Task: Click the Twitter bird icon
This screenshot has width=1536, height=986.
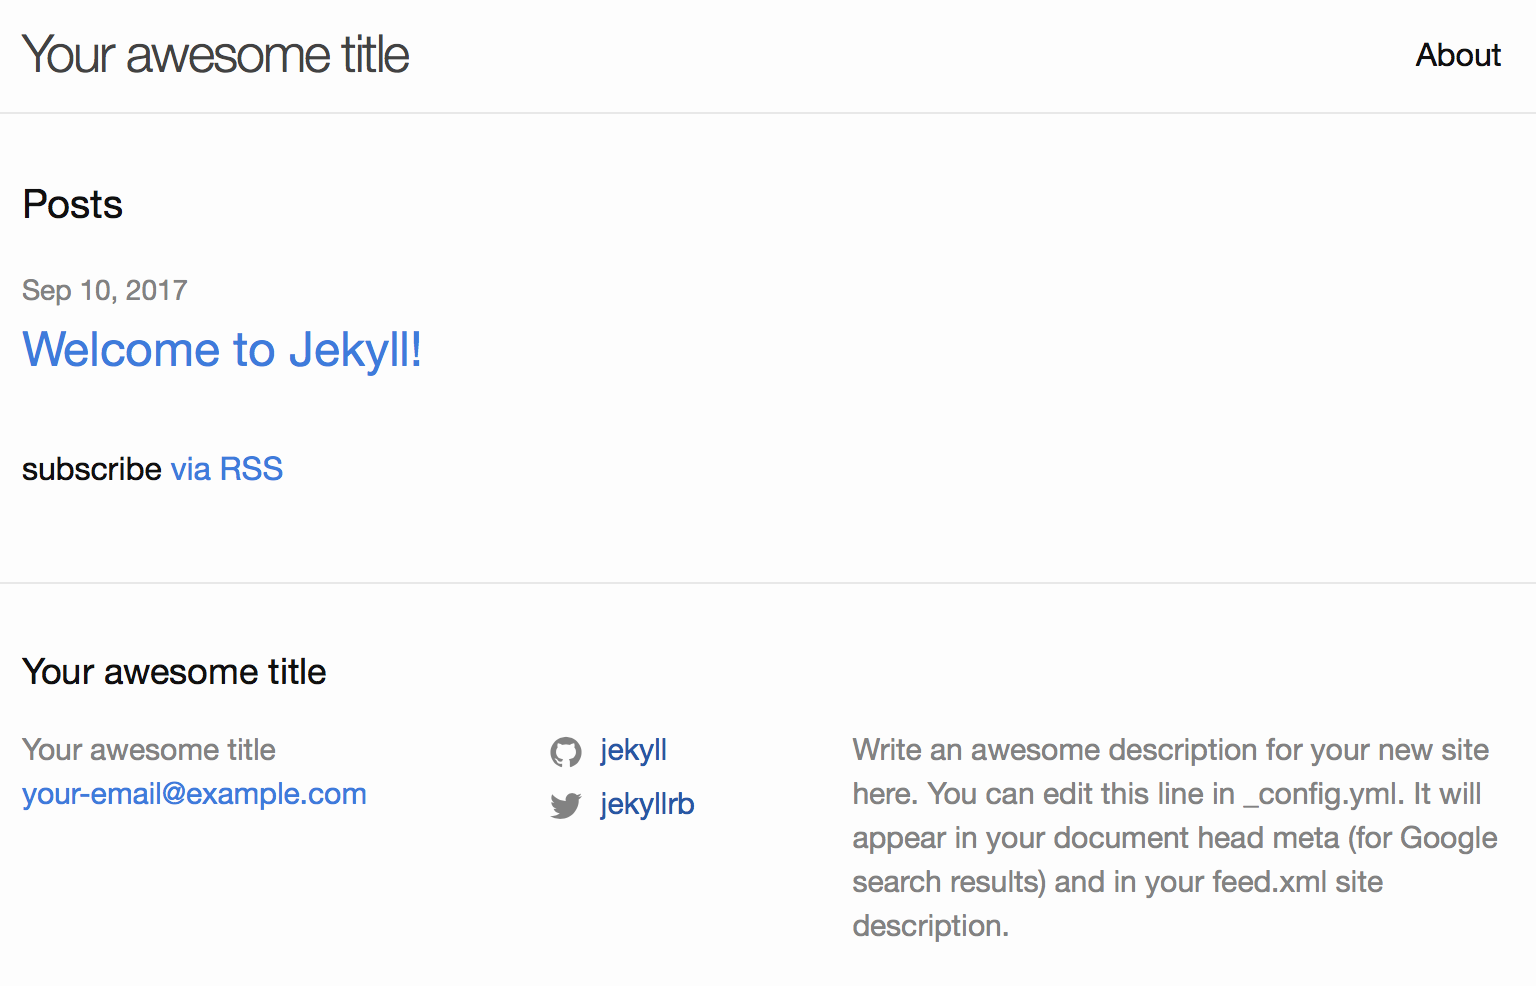Action: [x=566, y=805]
